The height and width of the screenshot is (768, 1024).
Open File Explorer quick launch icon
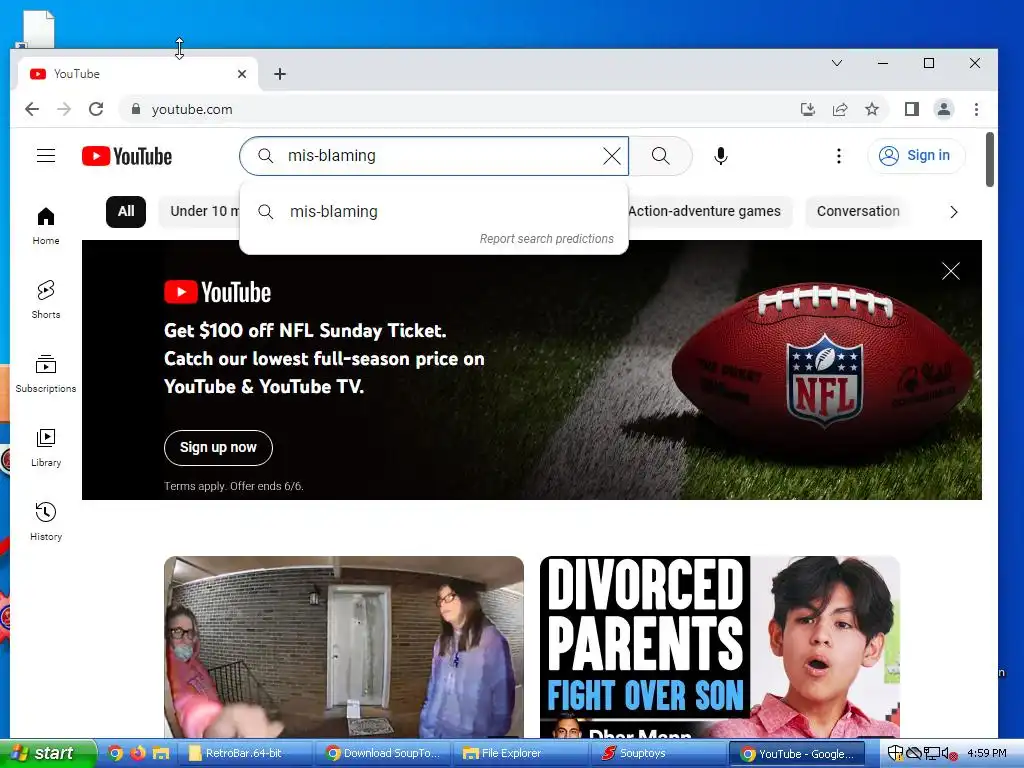(x=161, y=753)
